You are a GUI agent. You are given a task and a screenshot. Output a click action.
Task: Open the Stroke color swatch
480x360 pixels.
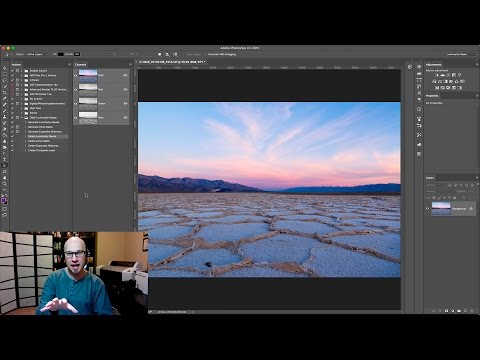77,54
